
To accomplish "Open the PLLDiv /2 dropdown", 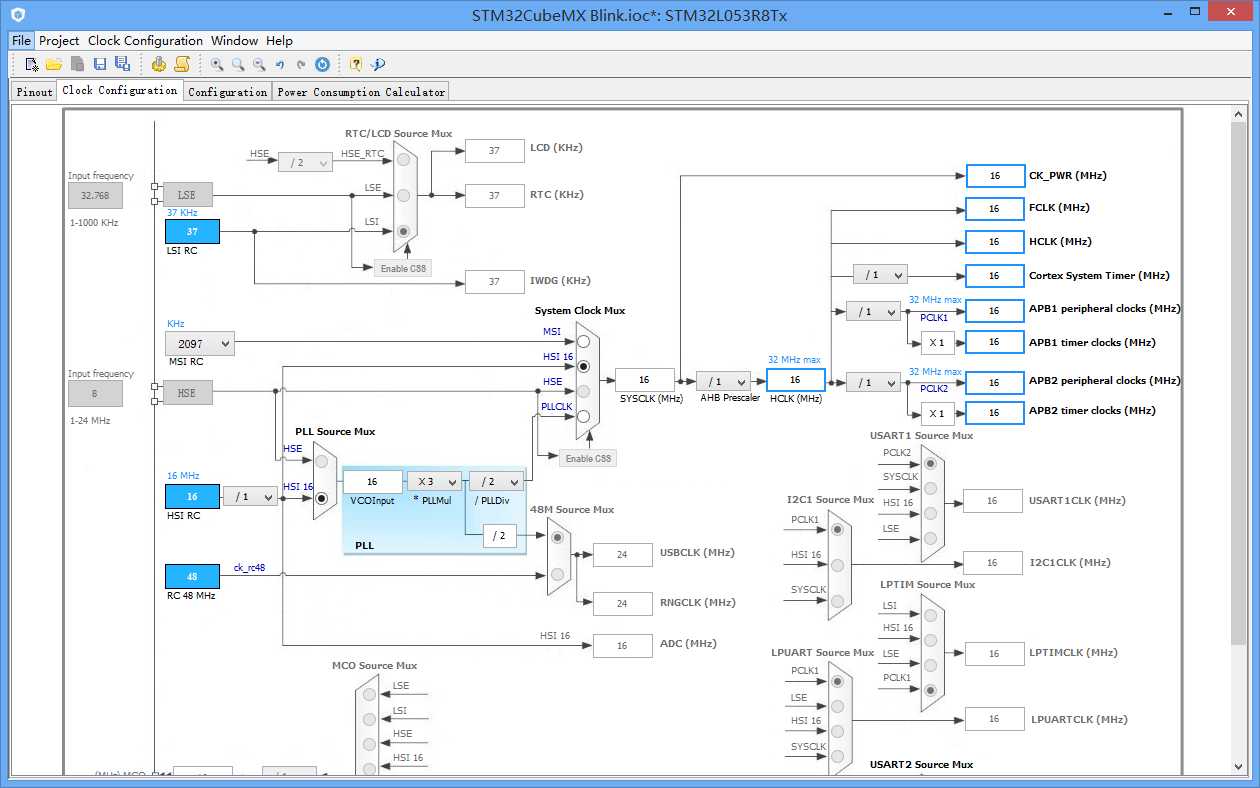I will point(496,481).
